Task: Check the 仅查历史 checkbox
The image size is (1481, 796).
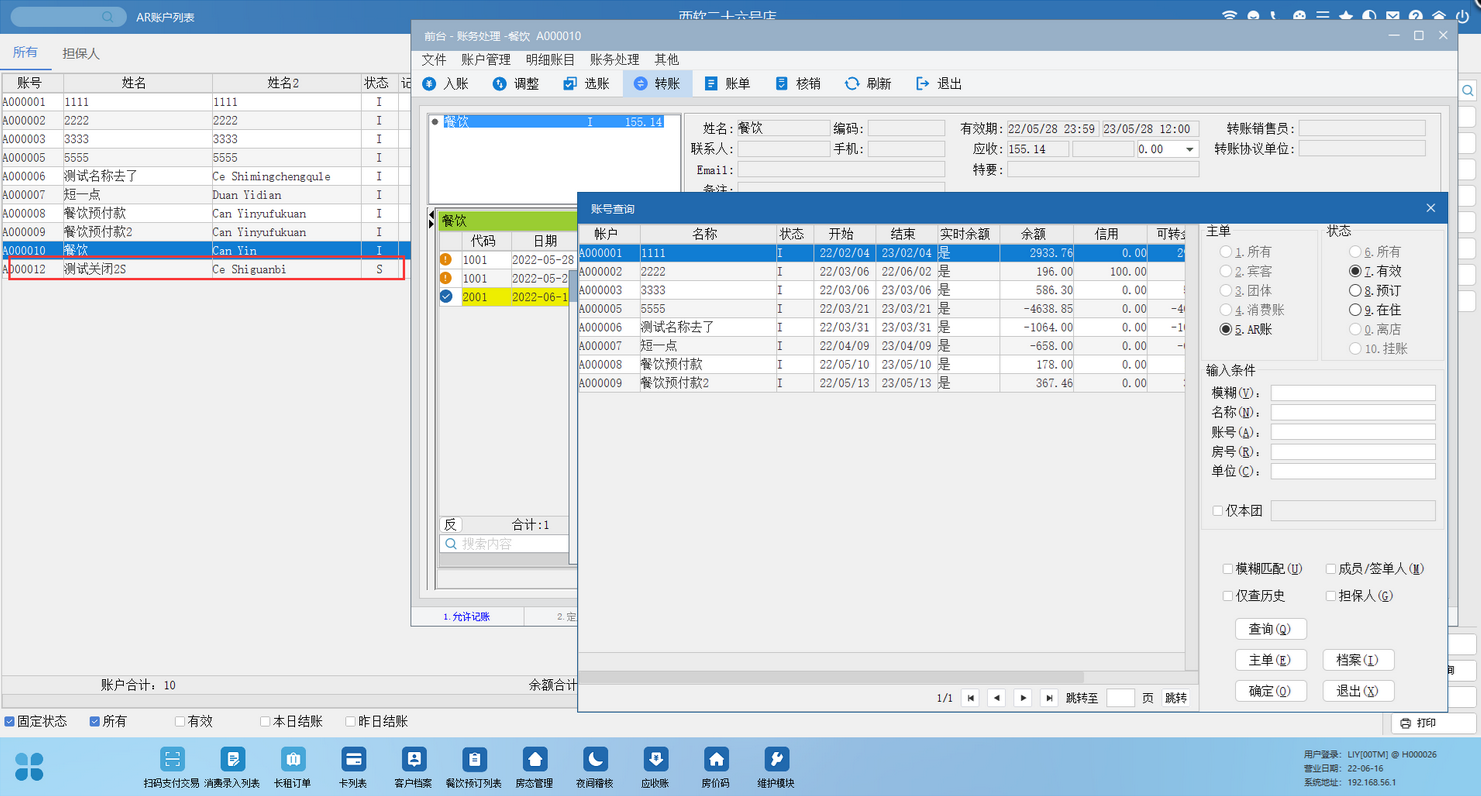Action: 1228,596
